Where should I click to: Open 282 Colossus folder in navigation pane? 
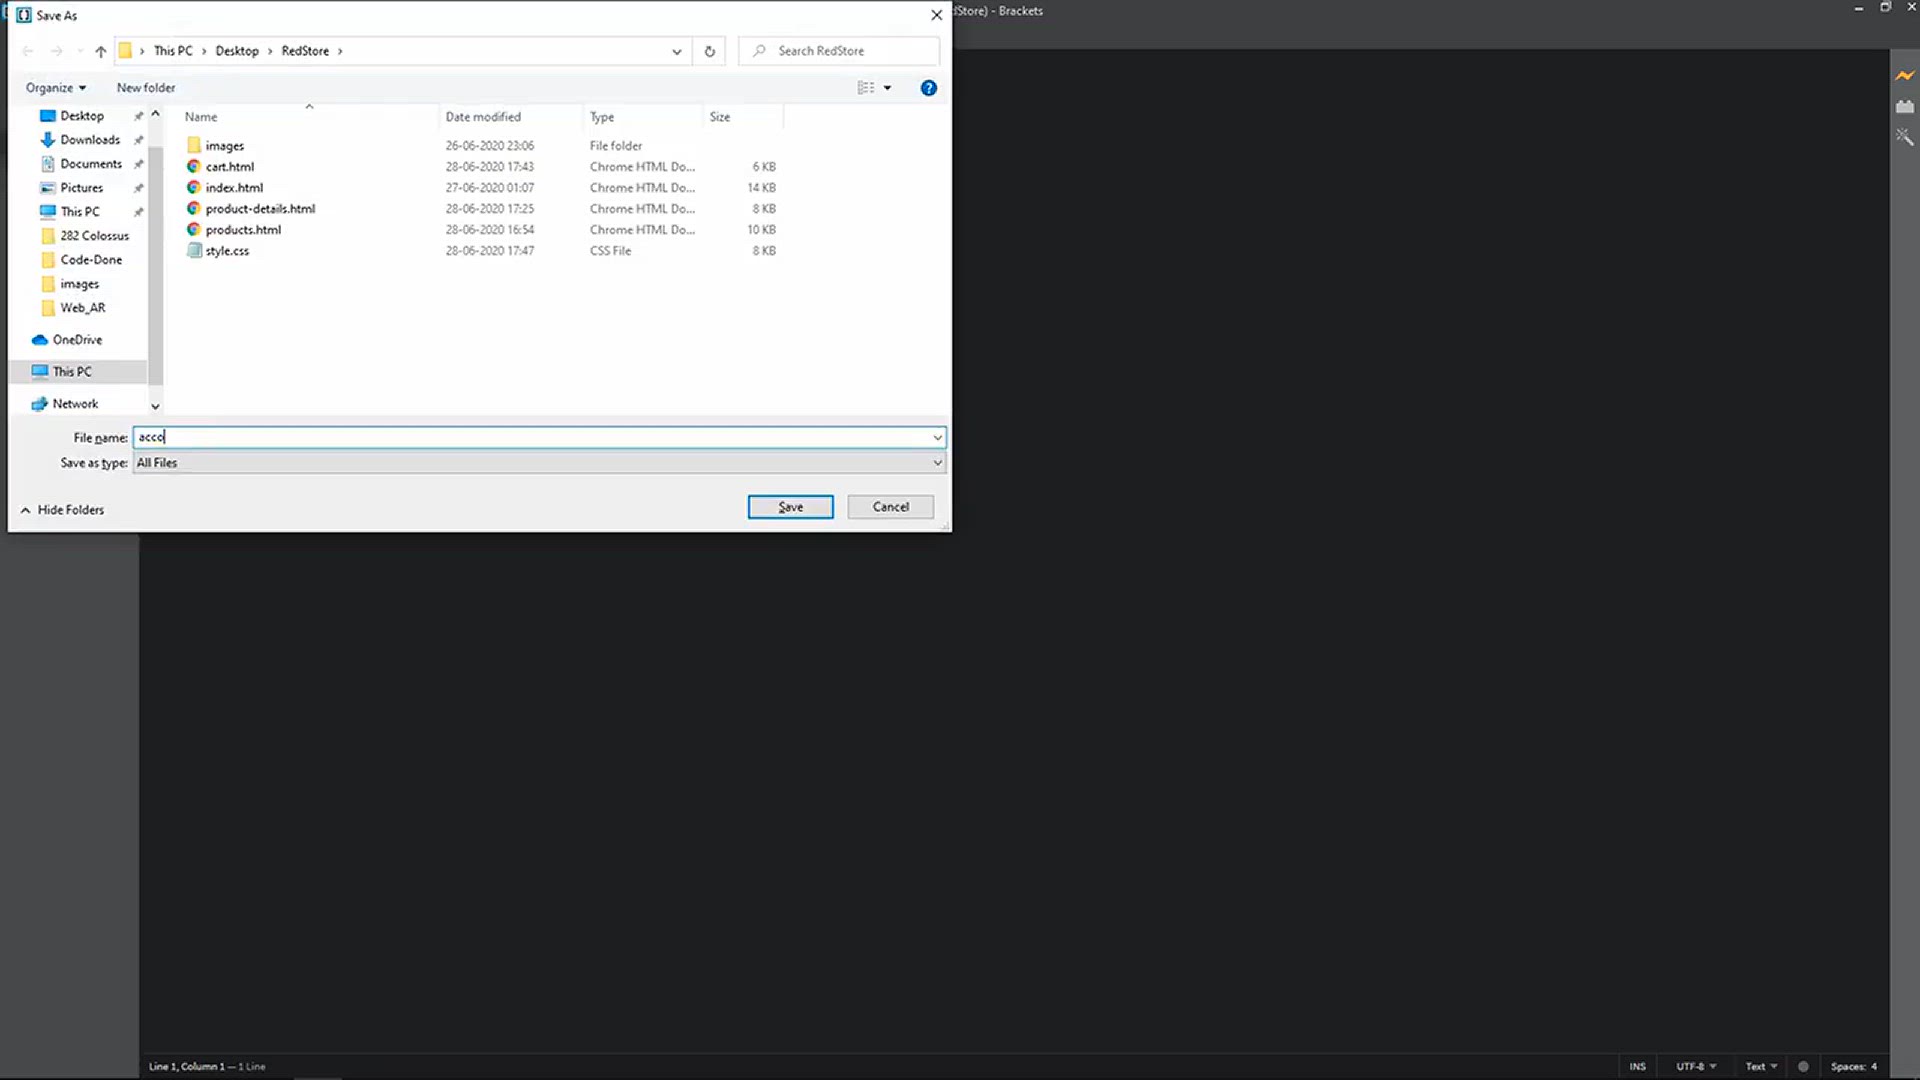[x=94, y=236]
